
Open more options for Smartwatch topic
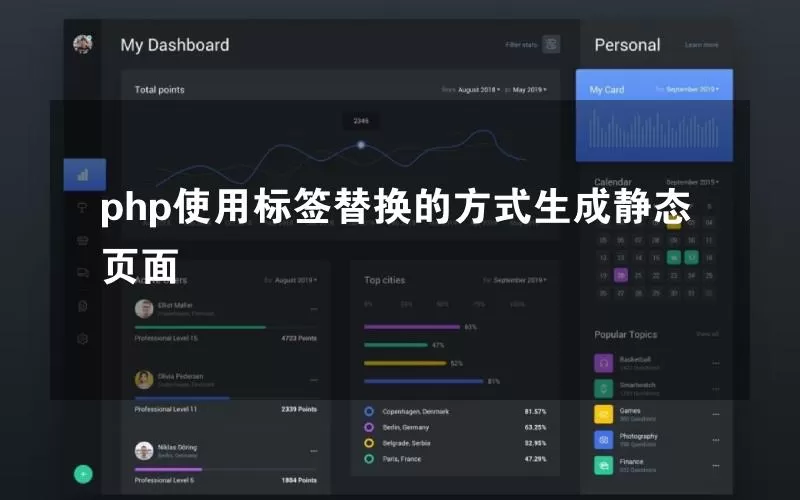[716, 389]
